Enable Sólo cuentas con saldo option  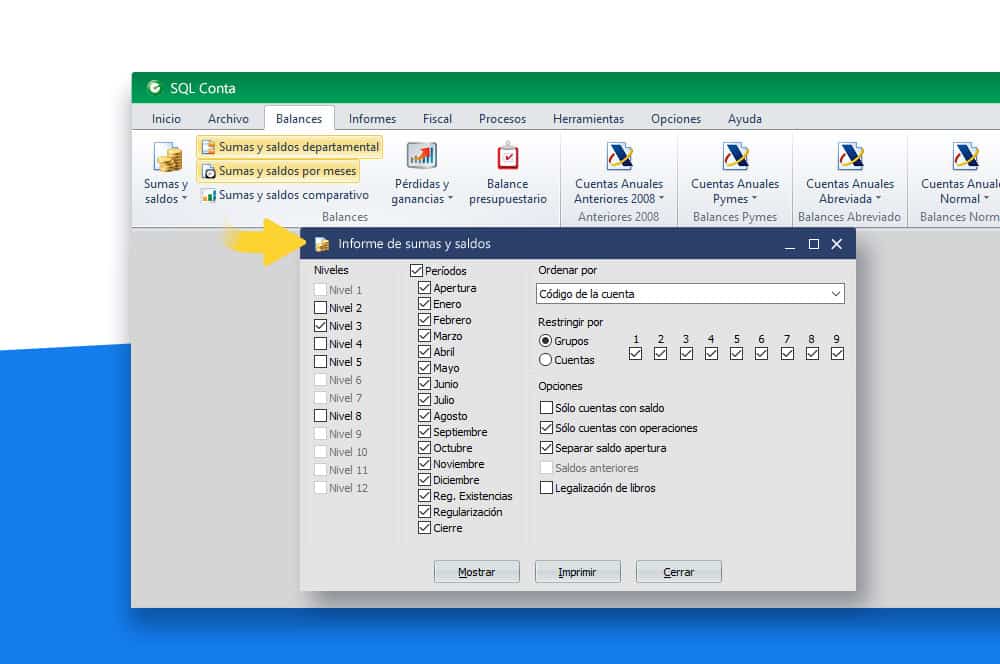[546, 408]
